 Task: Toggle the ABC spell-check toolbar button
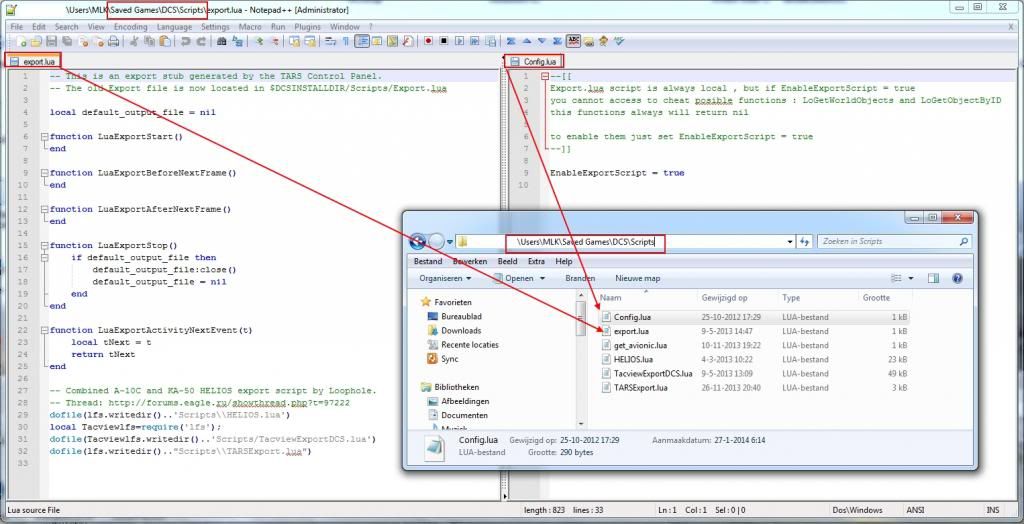pos(573,41)
